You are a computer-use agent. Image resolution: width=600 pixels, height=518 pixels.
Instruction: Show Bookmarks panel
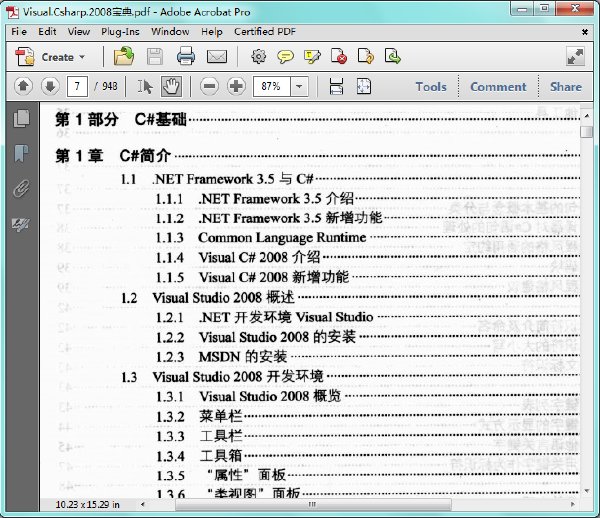coord(21,153)
